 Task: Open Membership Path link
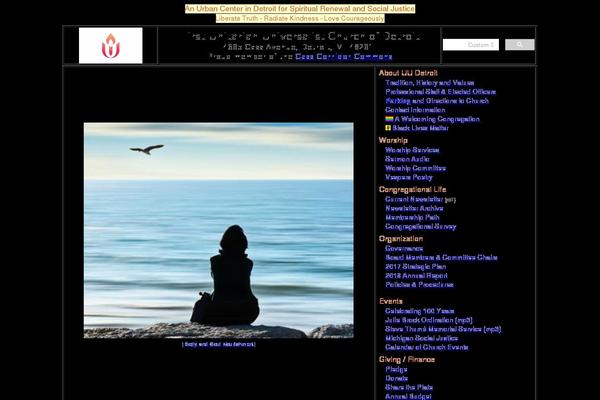[x=412, y=217]
